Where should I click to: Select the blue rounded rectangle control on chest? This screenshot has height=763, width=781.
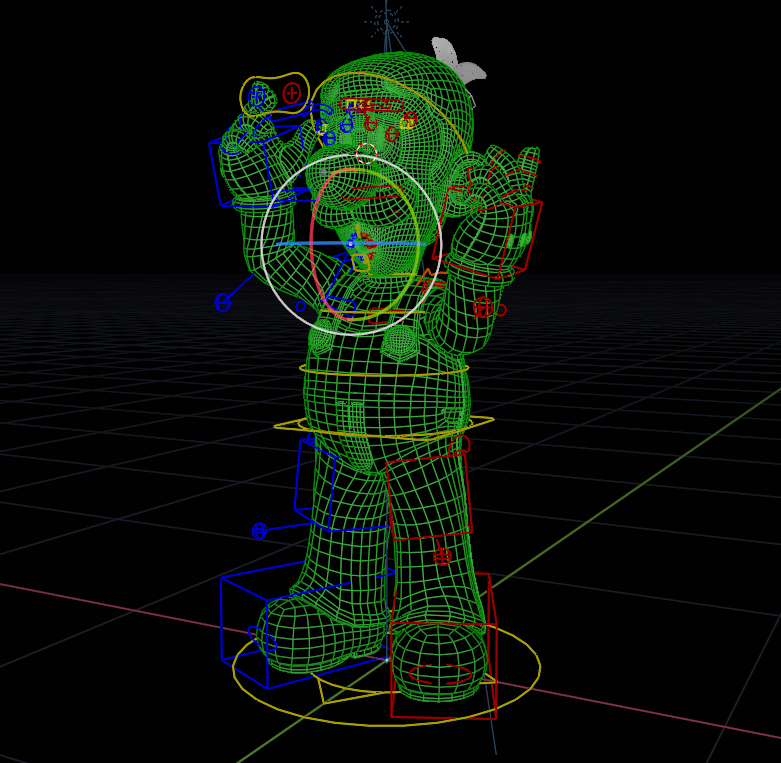(342, 307)
